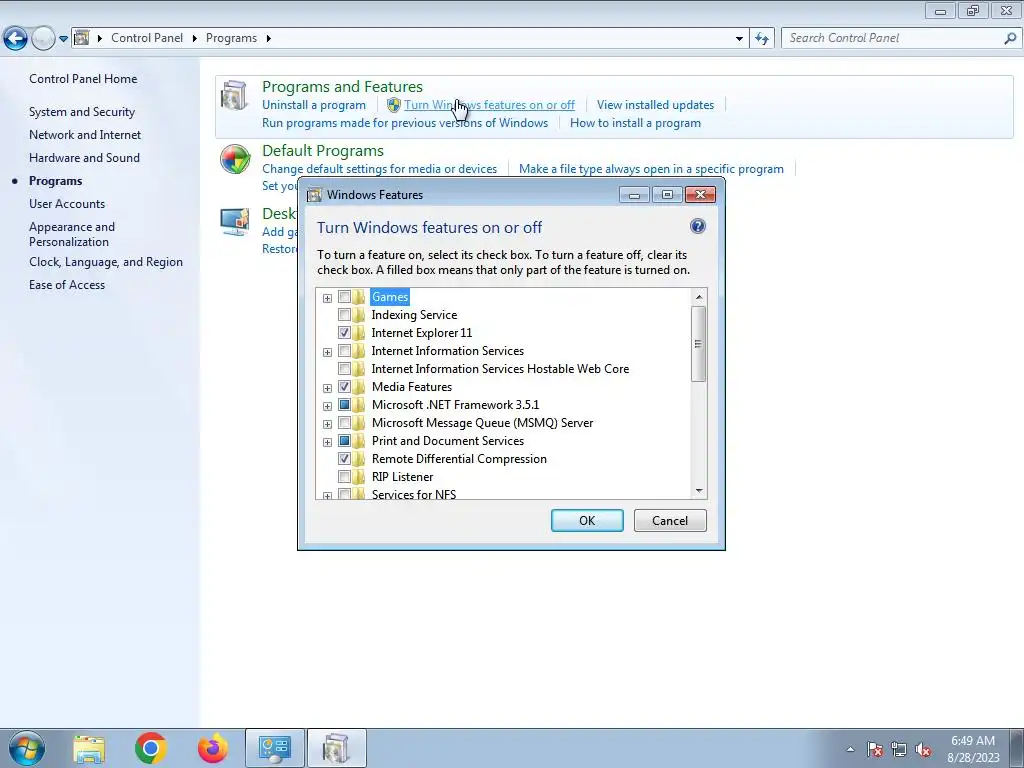Click the muted volume tray icon
1024x768 pixels.
click(923, 749)
